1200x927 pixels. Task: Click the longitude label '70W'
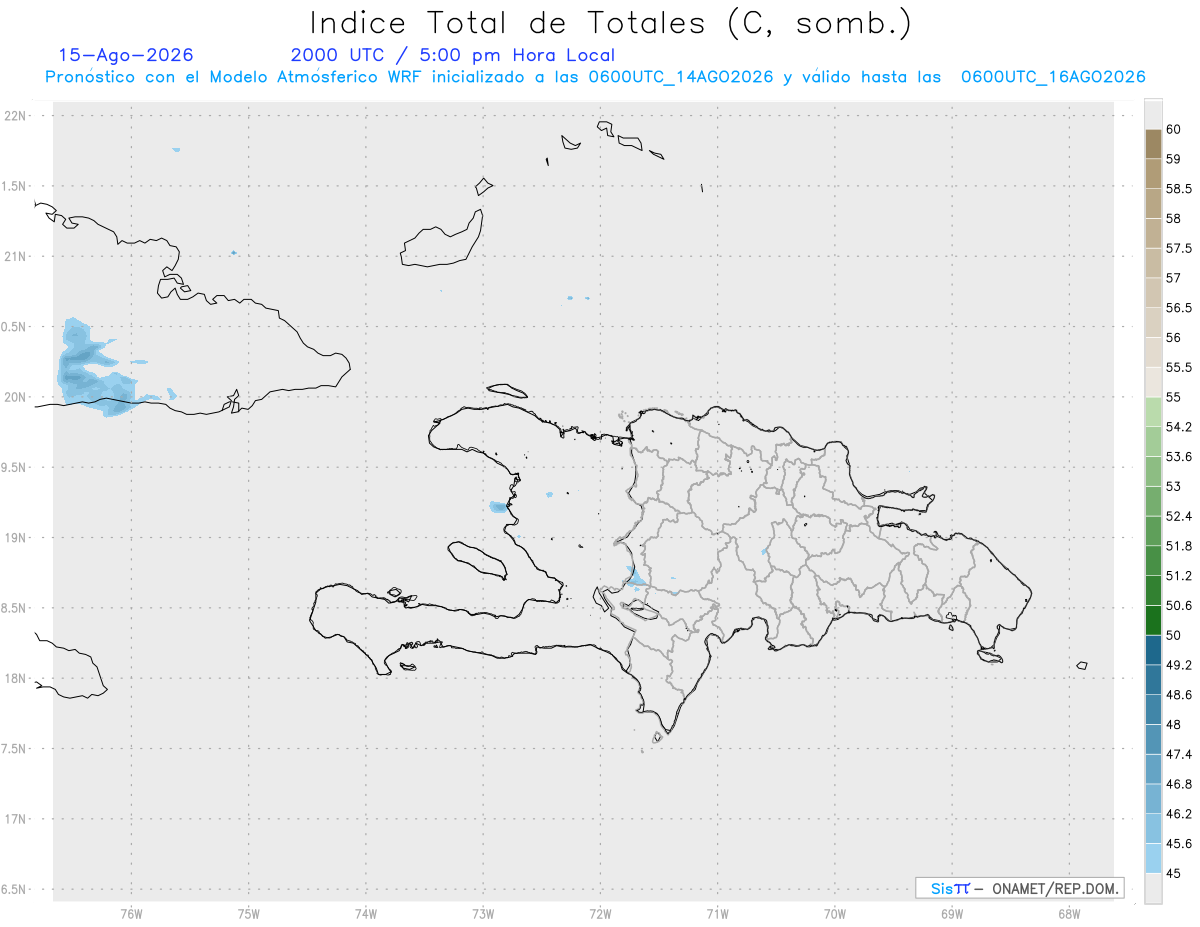click(x=835, y=914)
